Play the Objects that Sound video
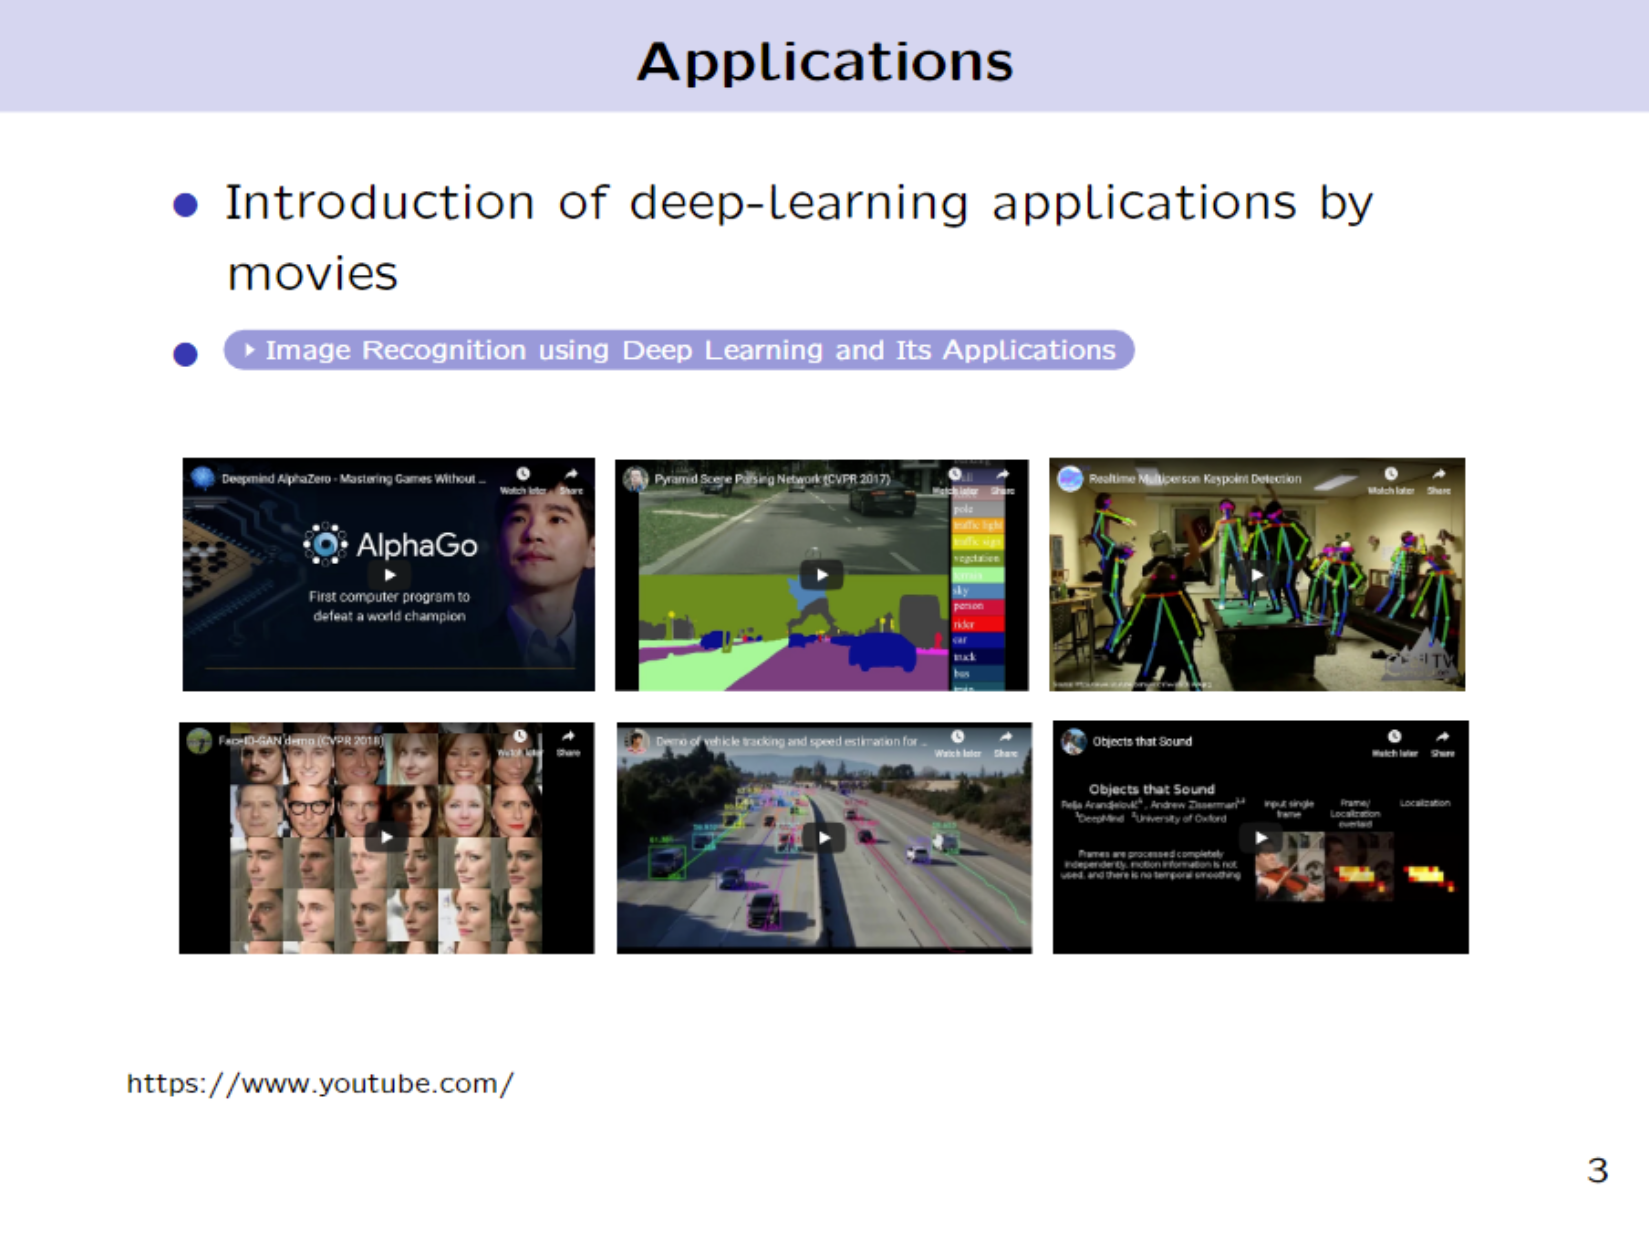The image size is (1649, 1234). point(1261,837)
